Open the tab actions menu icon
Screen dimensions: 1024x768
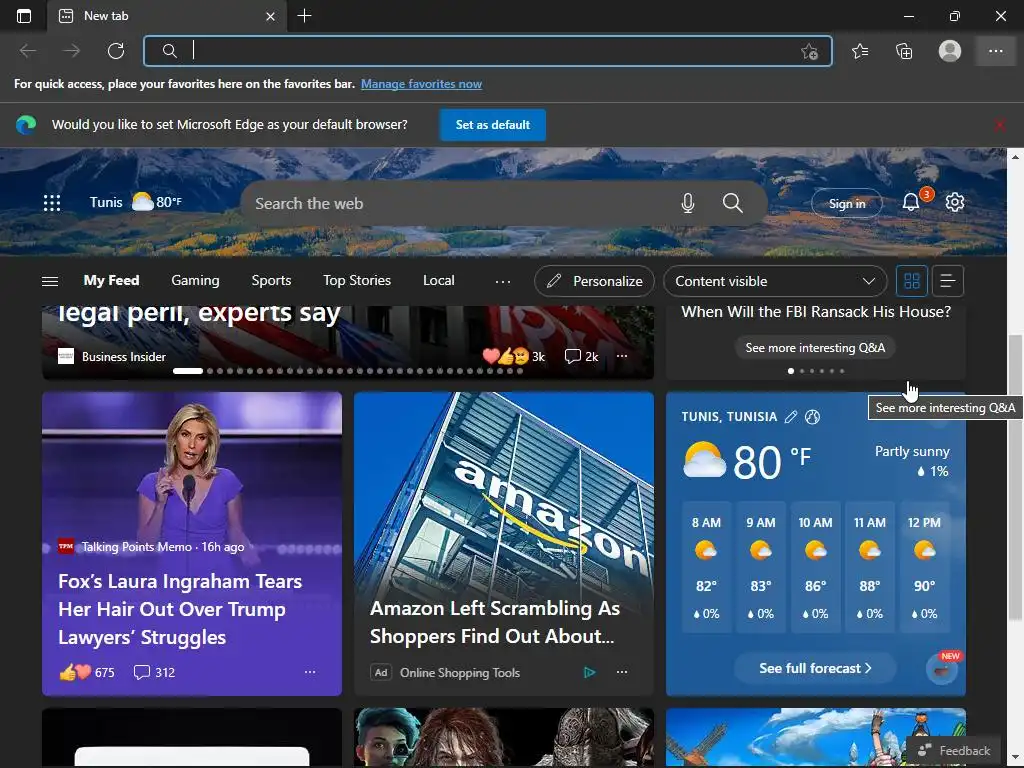[24, 16]
